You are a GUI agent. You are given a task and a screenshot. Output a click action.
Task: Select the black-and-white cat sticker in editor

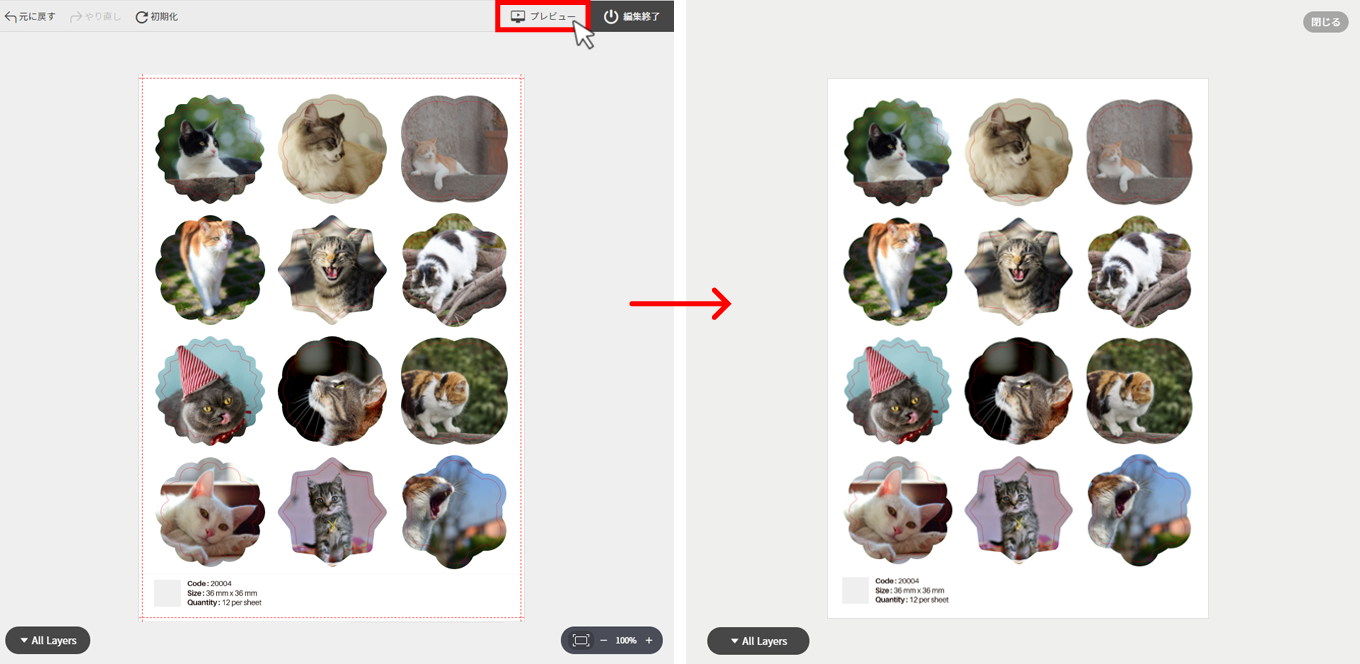209,150
